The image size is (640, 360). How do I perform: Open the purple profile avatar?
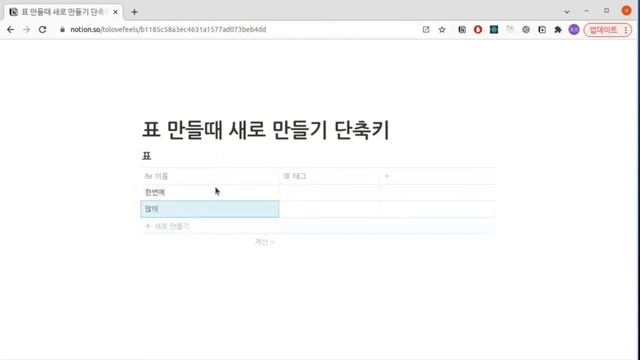(x=574, y=29)
